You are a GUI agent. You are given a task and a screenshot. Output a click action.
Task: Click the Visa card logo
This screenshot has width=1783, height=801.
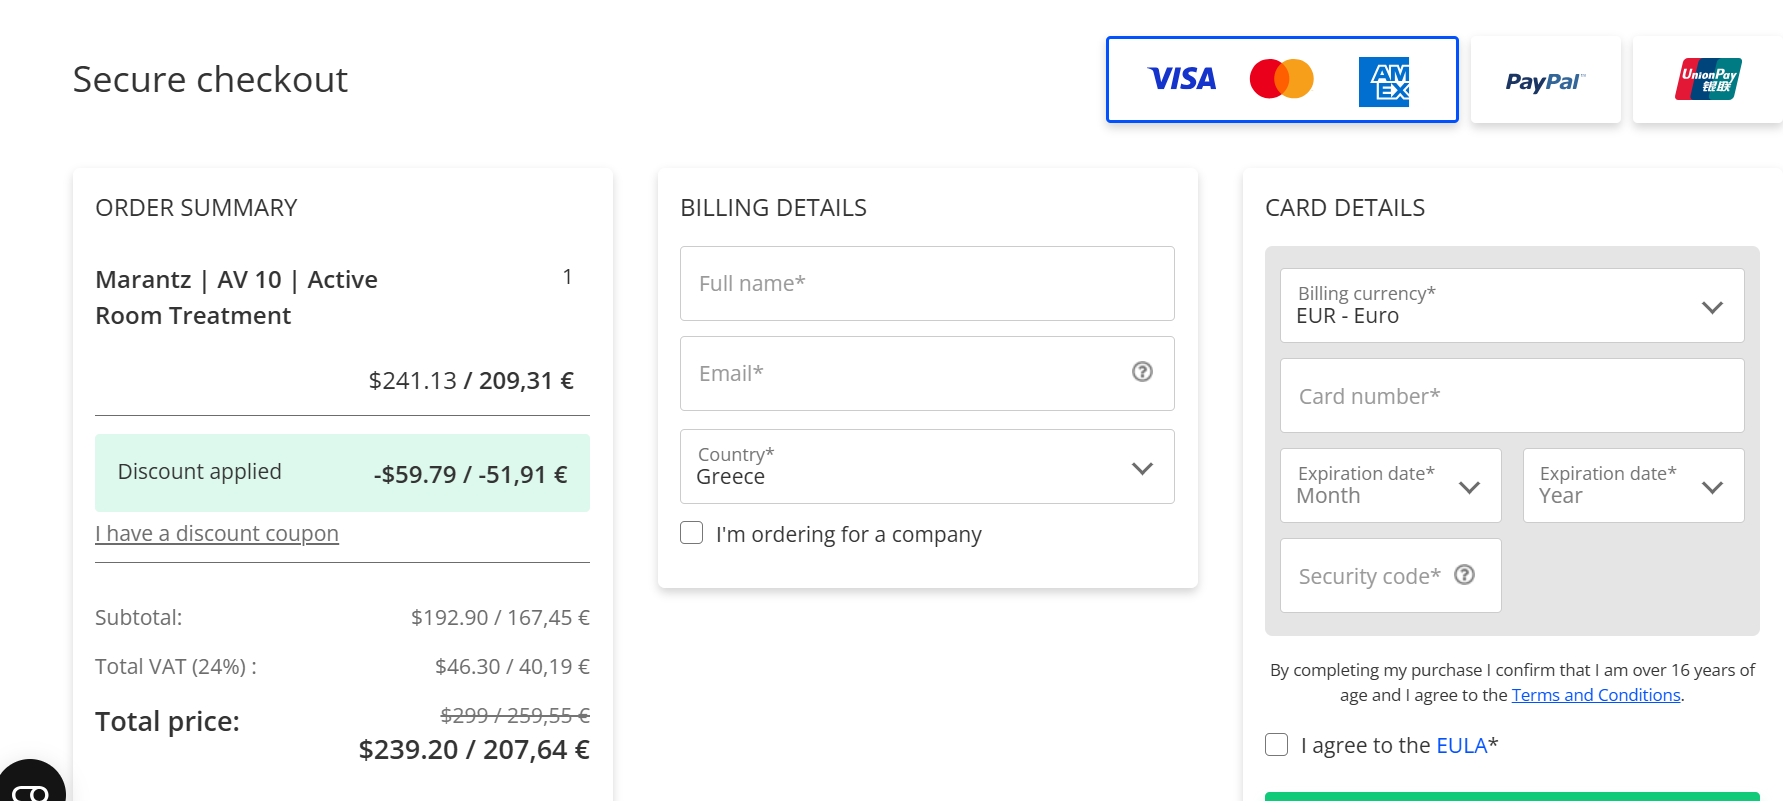pyautogui.click(x=1182, y=79)
